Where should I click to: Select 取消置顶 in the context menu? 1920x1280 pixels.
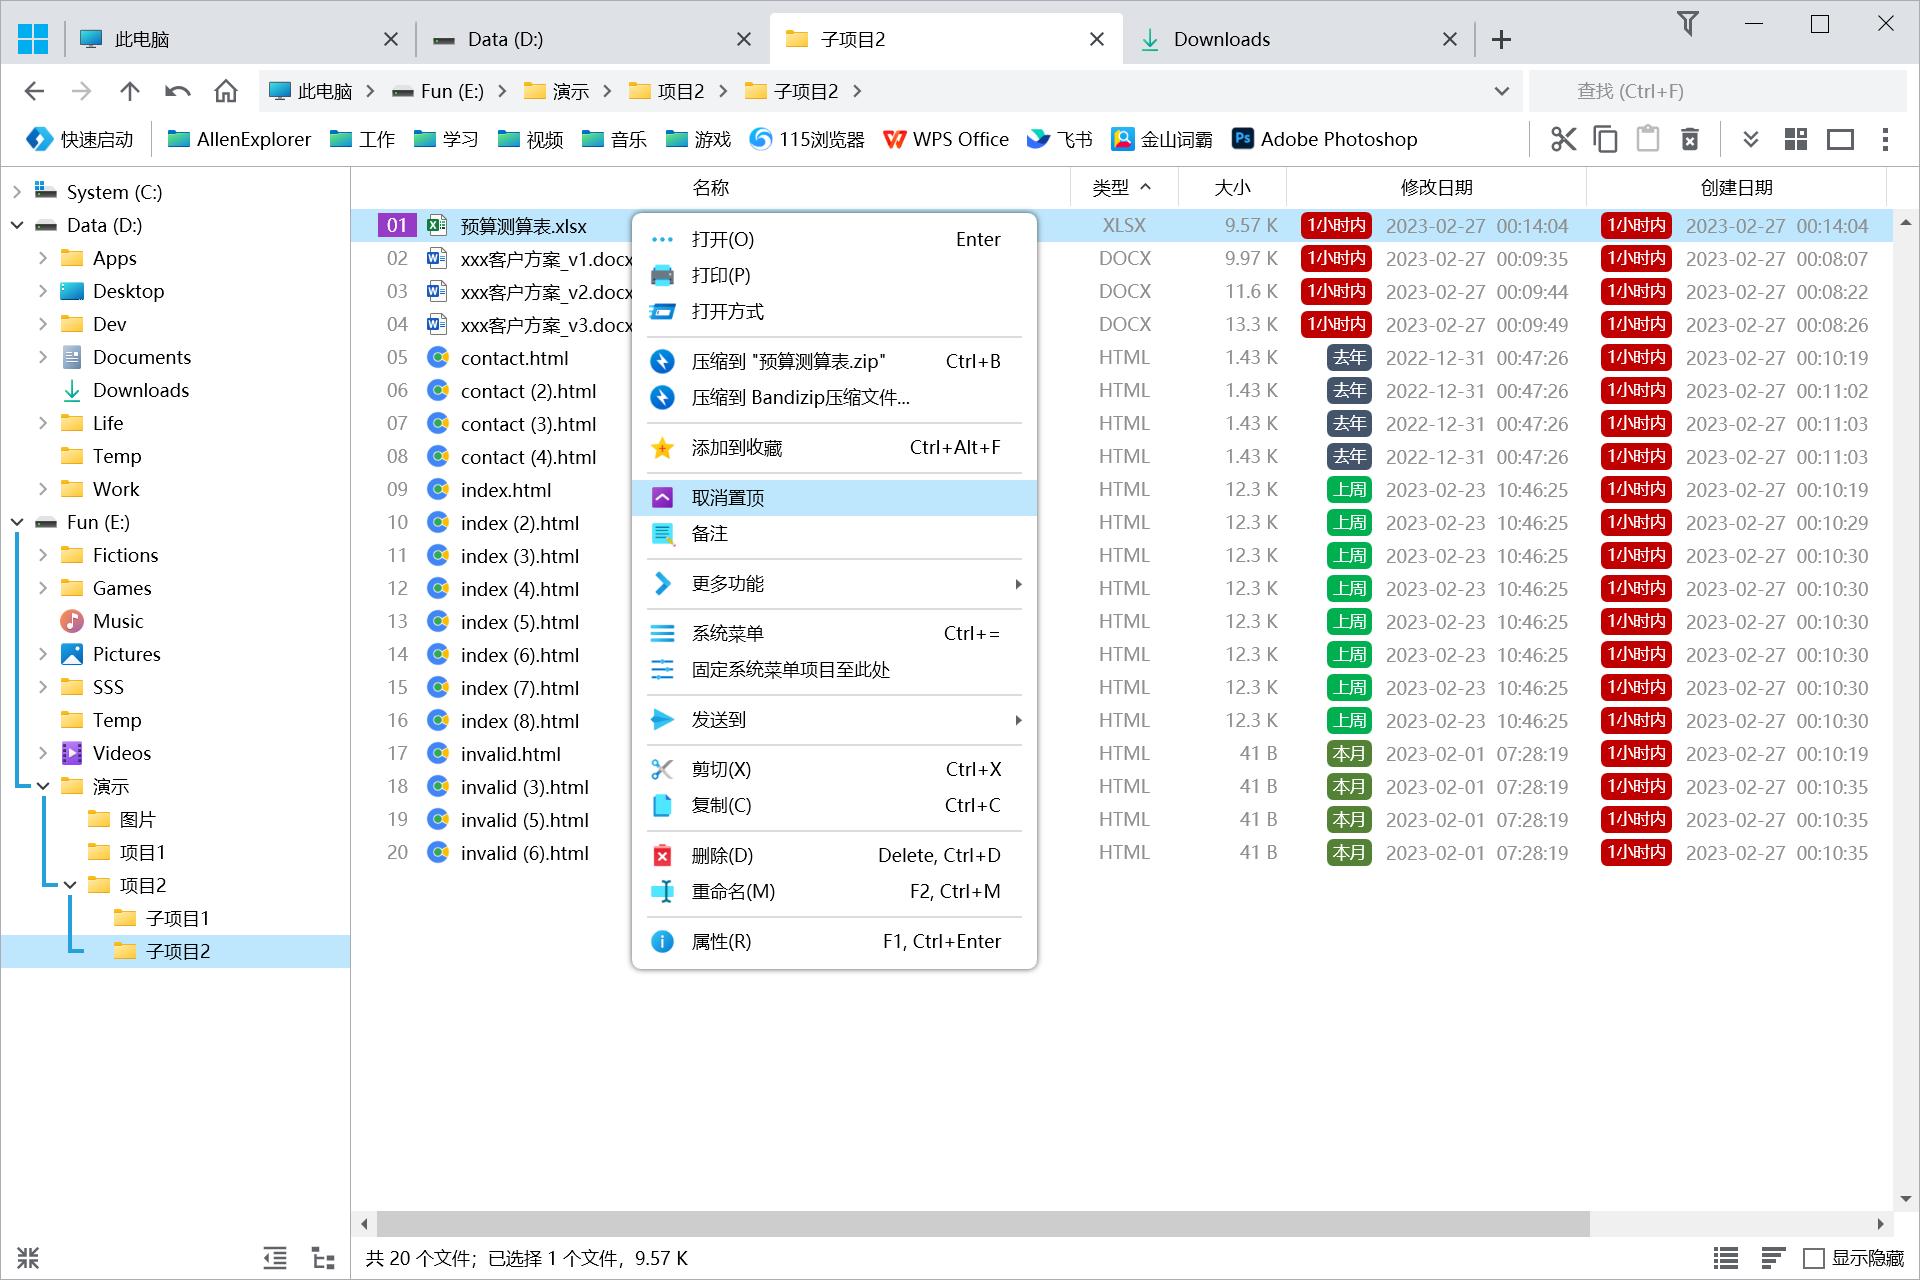pos(728,498)
